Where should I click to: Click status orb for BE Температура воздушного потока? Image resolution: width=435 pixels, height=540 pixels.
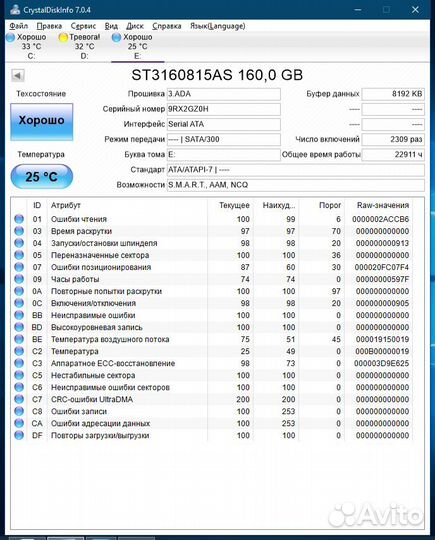click(x=19, y=339)
